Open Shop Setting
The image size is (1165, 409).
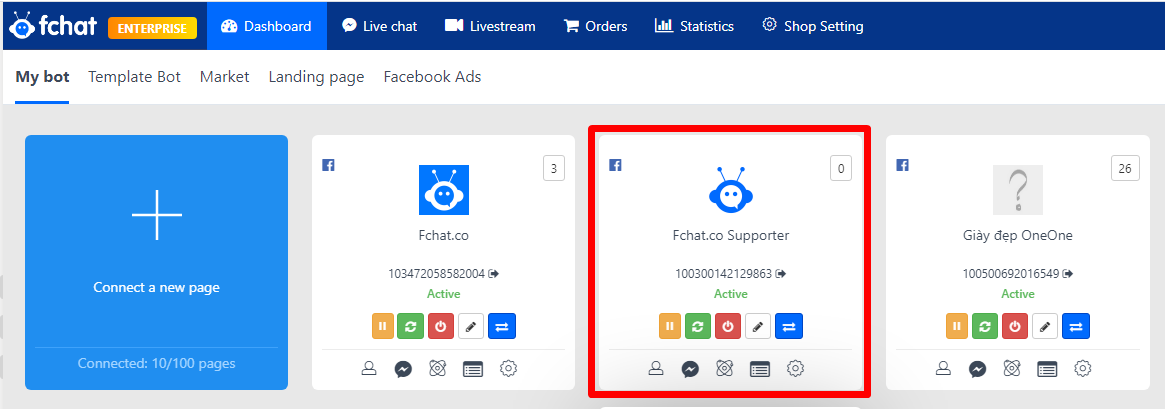(x=813, y=26)
